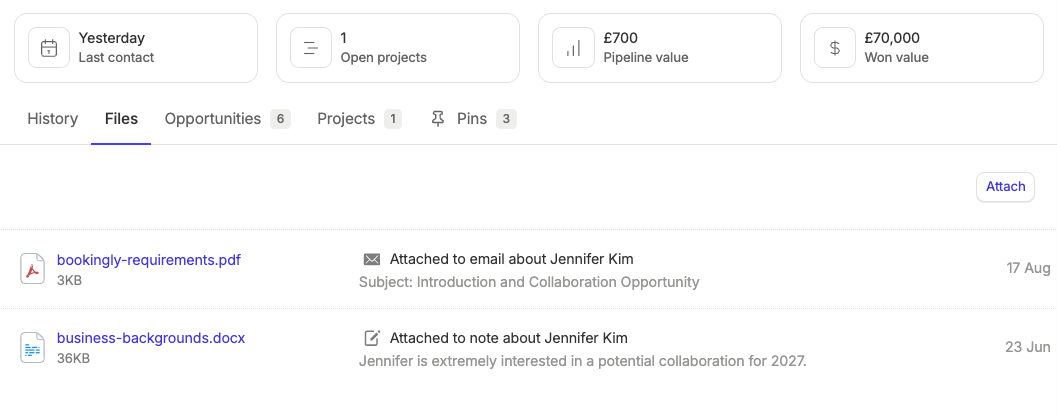Viewport: 1057px width, 418px height.
Task: Click the Open projects list icon
Action: point(310,48)
